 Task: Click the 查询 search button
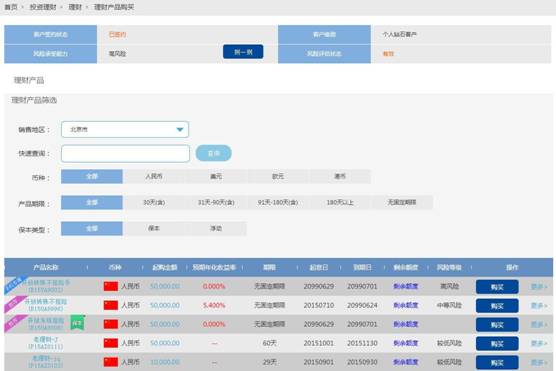click(x=213, y=153)
